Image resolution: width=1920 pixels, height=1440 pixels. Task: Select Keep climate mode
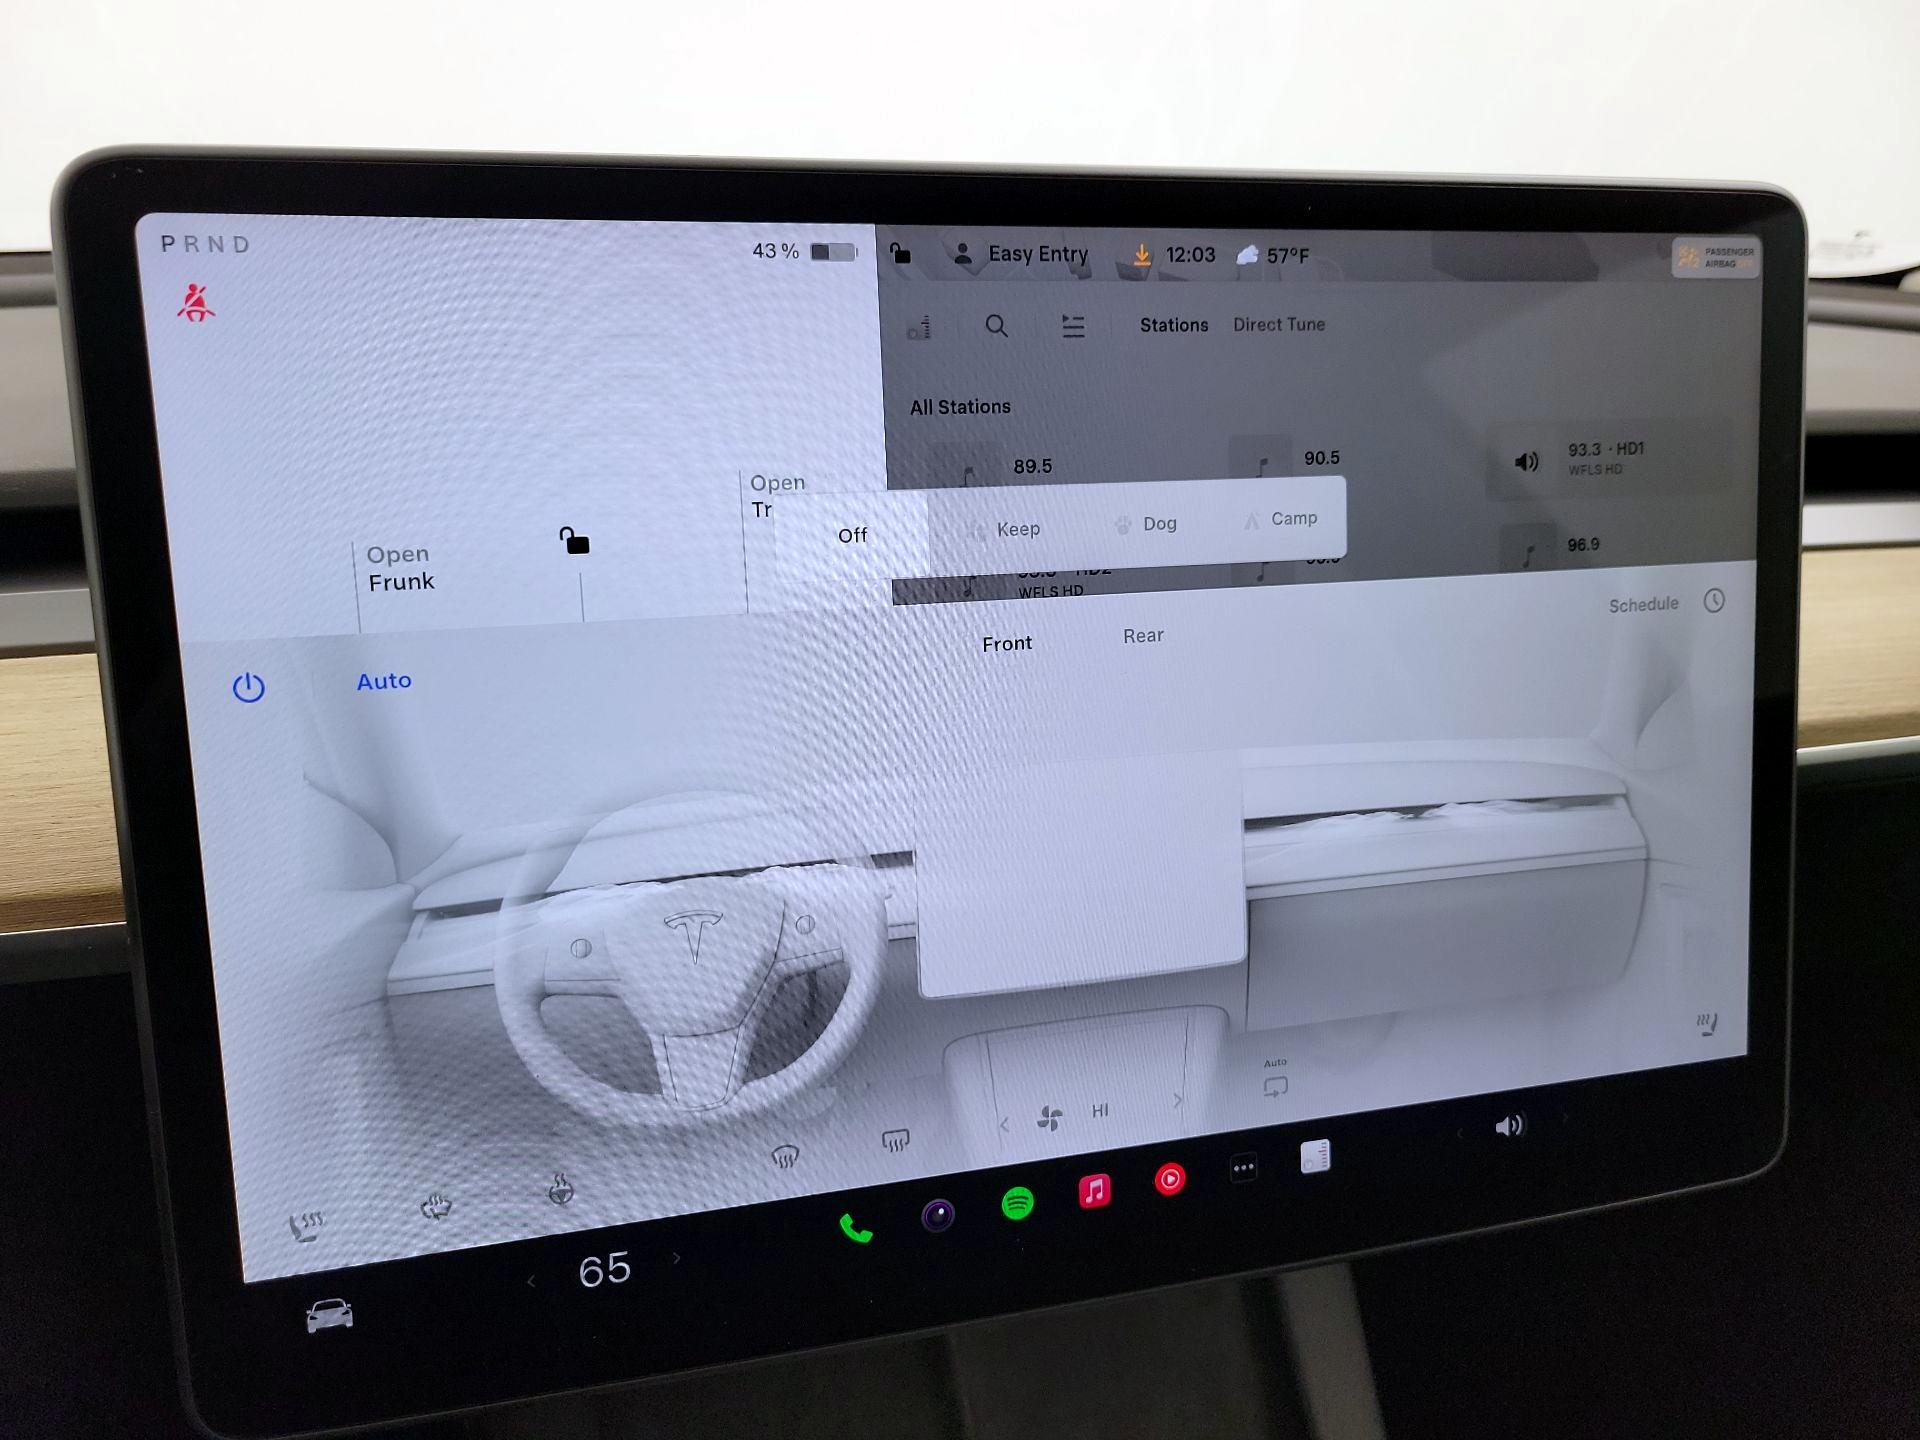tap(1007, 529)
